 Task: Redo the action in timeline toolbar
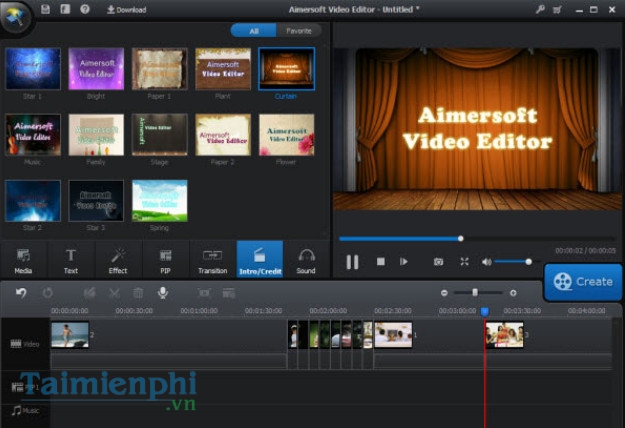tap(48, 293)
